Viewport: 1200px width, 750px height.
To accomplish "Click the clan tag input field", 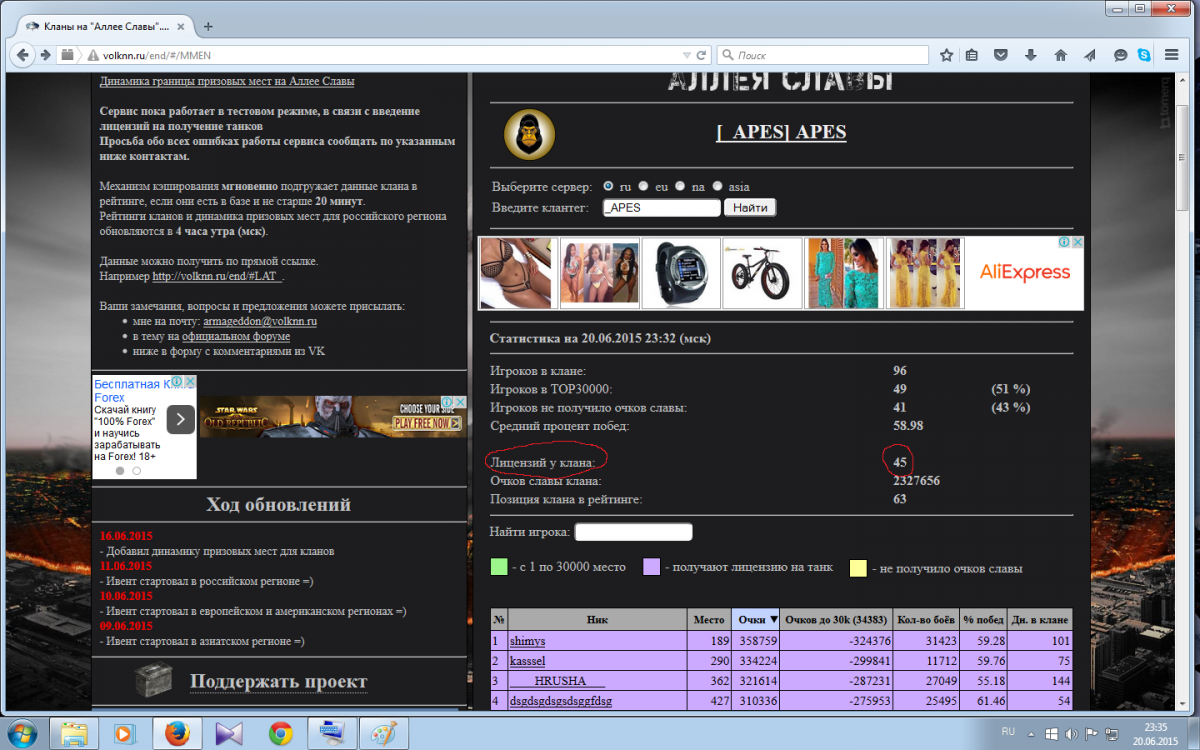I will 661,208.
